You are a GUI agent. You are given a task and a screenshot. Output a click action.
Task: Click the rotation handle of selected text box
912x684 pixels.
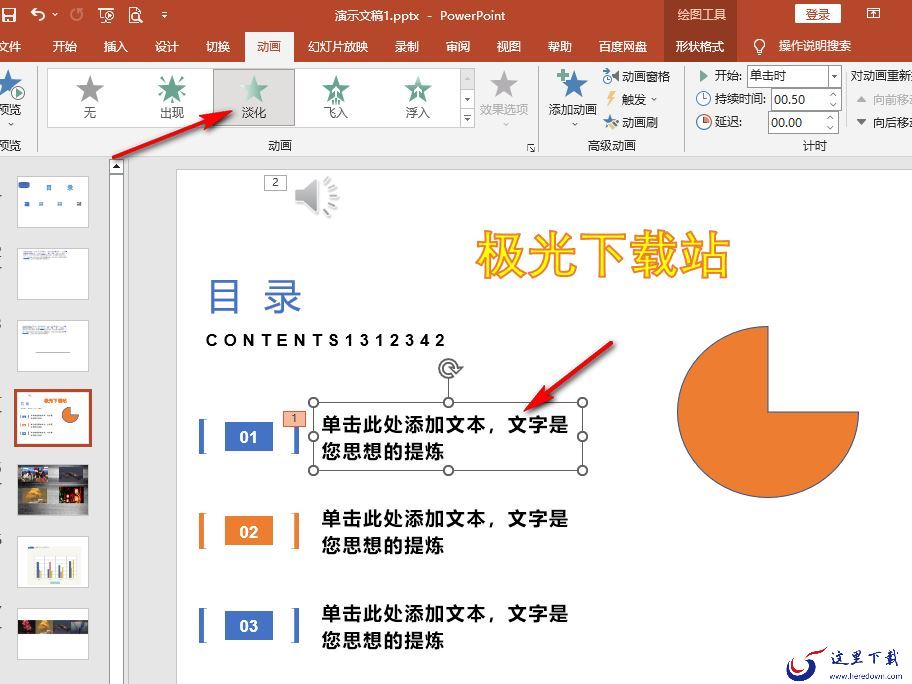click(448, 369)
